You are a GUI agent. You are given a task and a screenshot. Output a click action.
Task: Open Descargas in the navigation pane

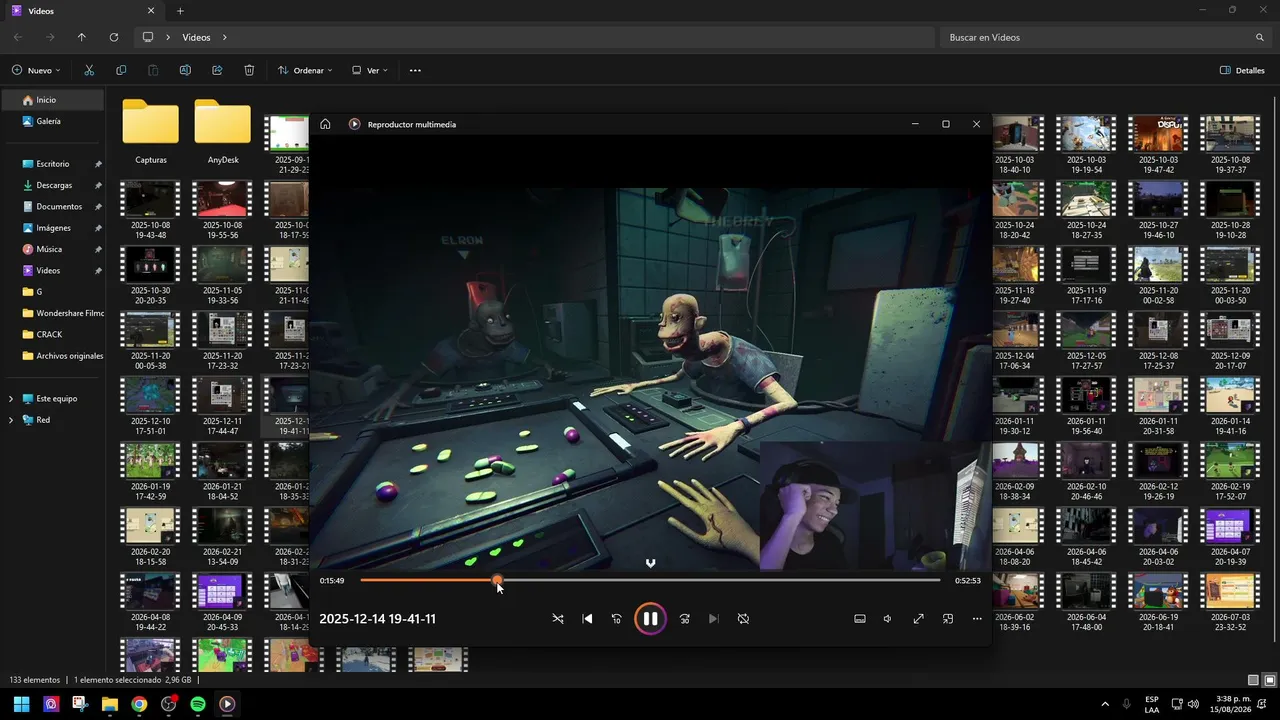coord(52,185)
